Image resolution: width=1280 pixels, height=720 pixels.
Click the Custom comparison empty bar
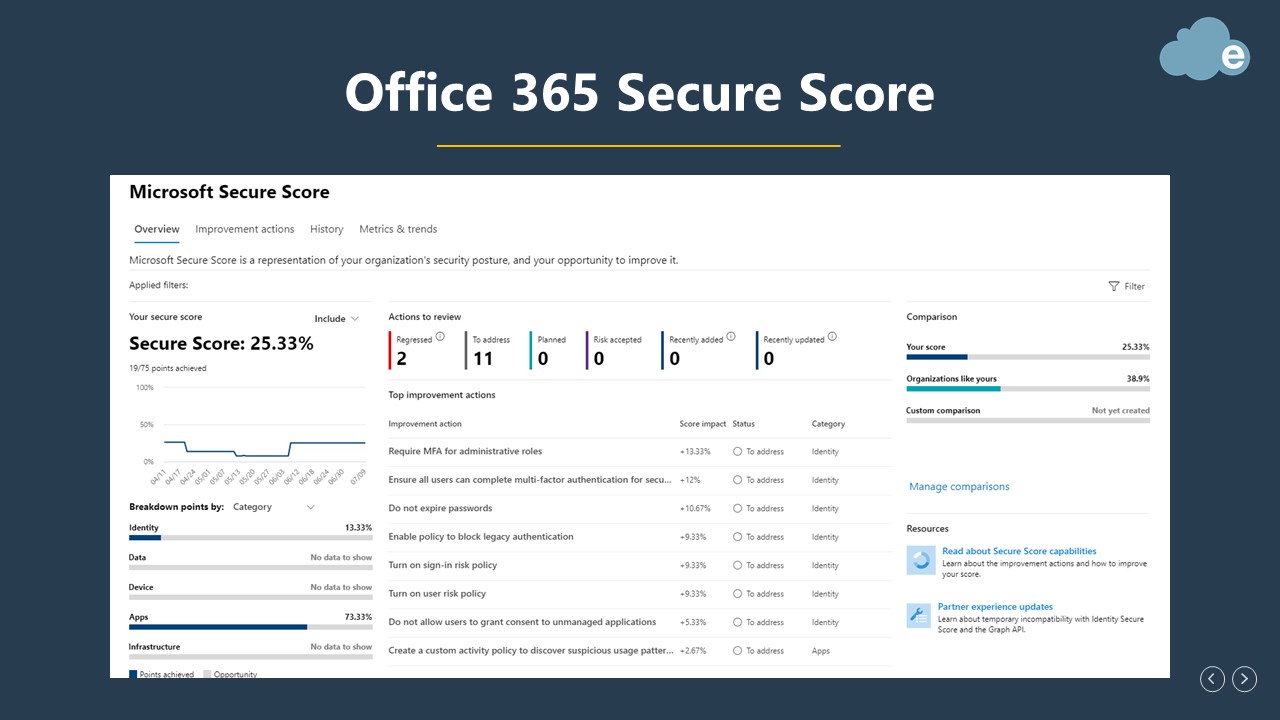(x=1028, y=421)
